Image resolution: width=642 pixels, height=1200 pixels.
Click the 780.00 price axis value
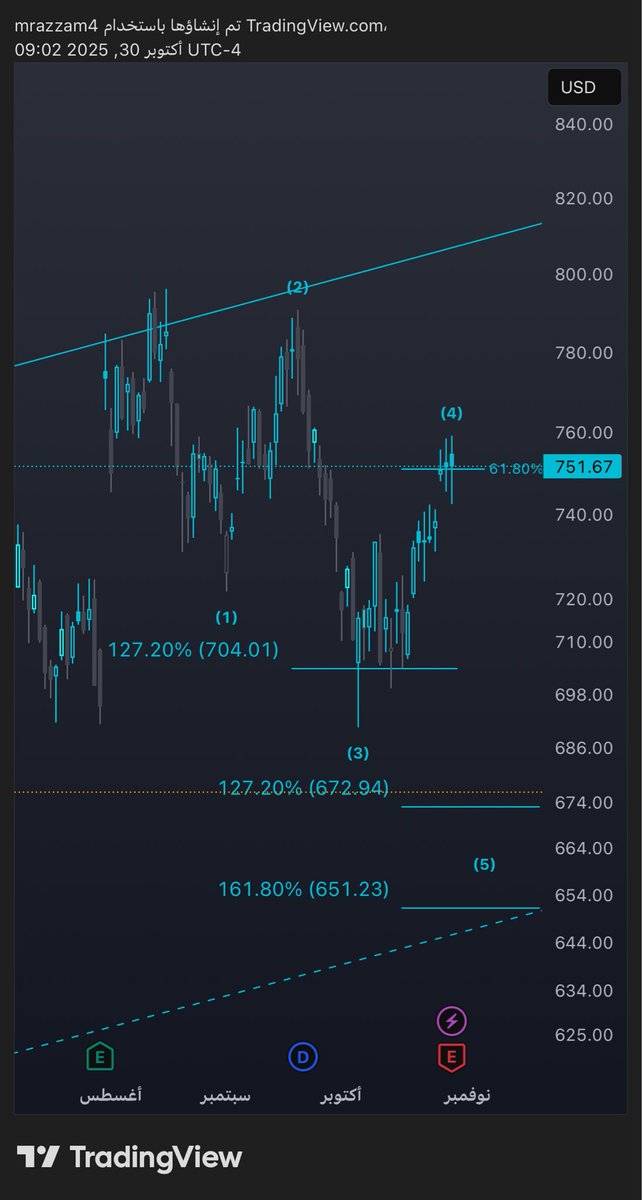point(583,353)
